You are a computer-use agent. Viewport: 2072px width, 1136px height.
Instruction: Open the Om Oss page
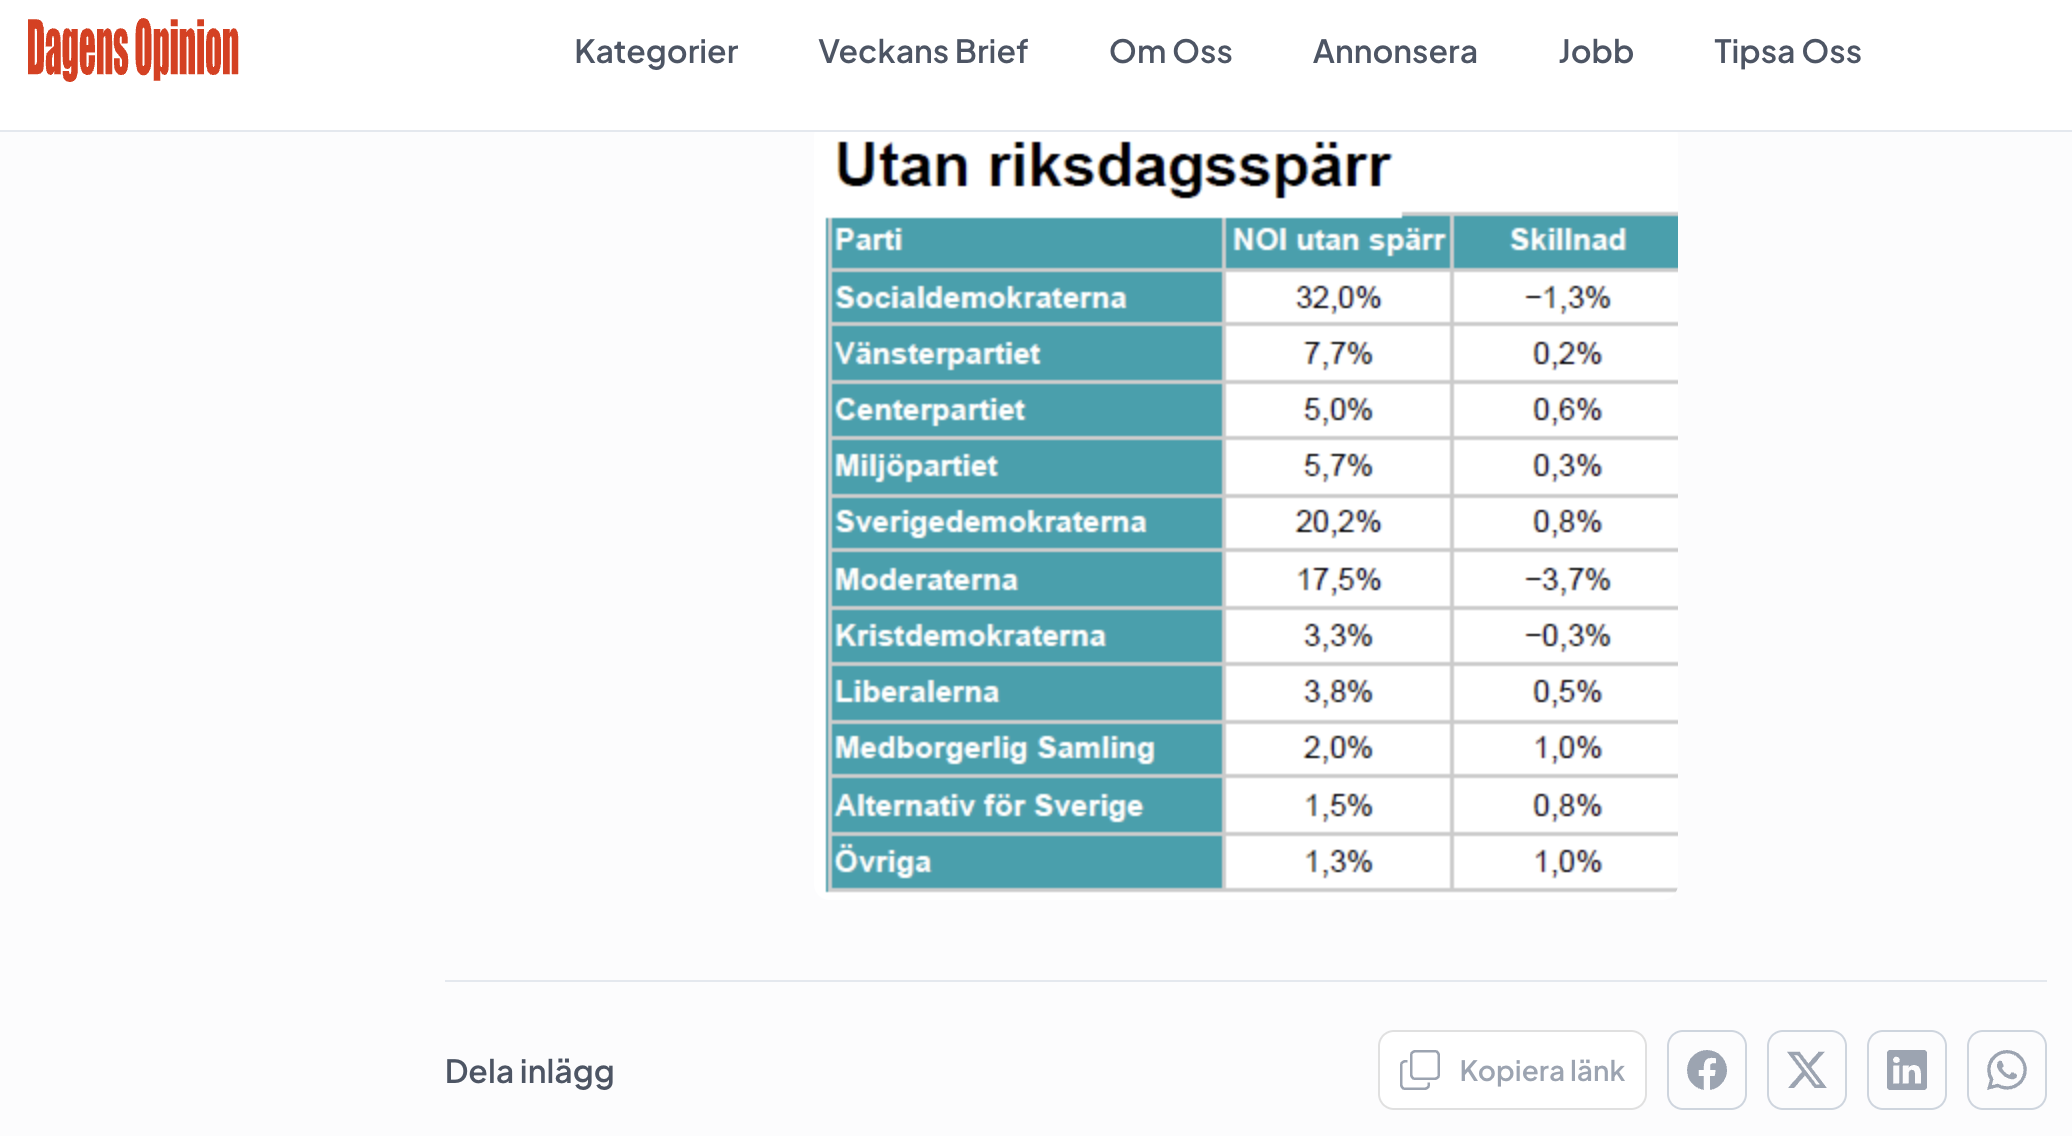tap(1170, 52)
